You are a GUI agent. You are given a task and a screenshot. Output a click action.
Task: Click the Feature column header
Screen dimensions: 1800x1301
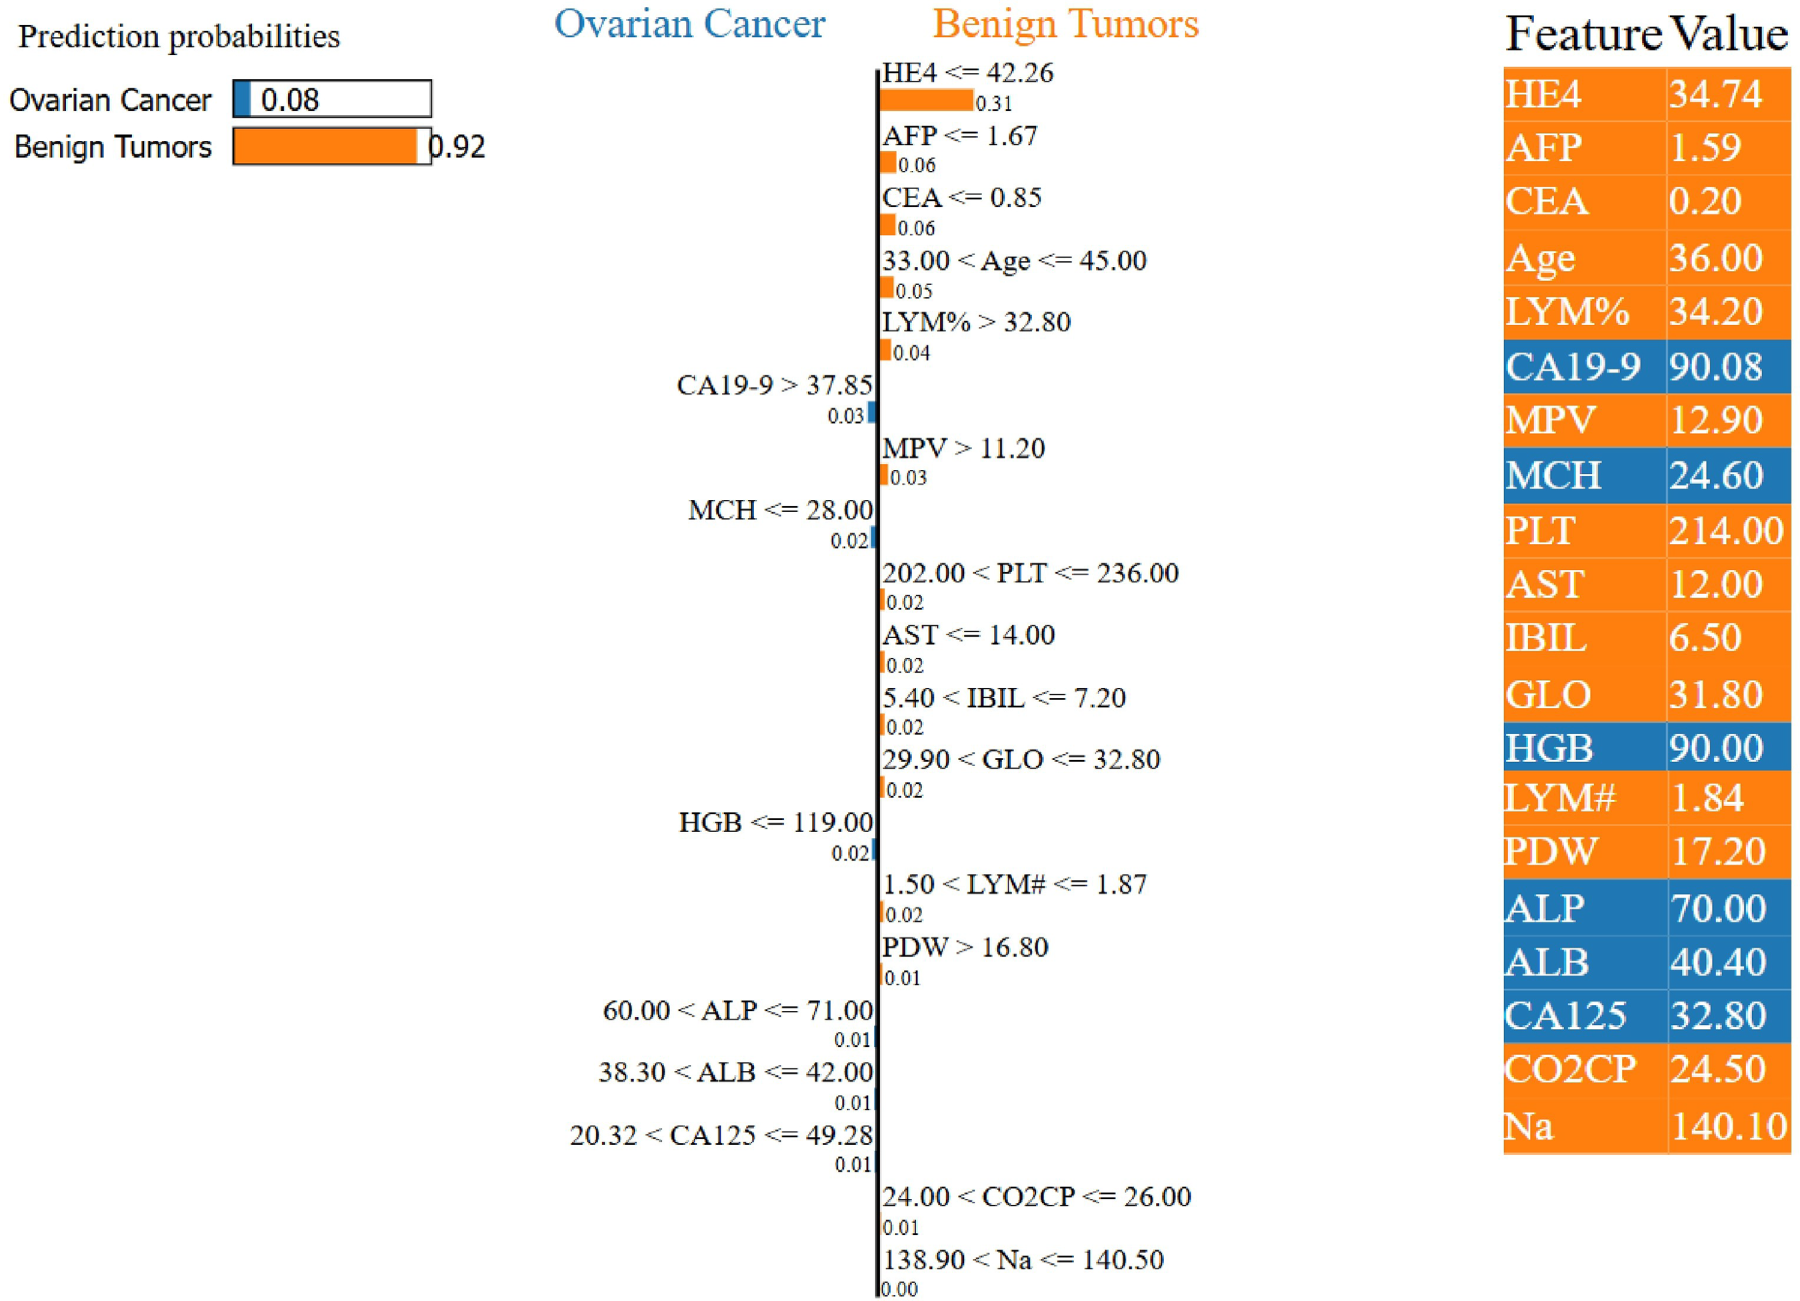1582,34
